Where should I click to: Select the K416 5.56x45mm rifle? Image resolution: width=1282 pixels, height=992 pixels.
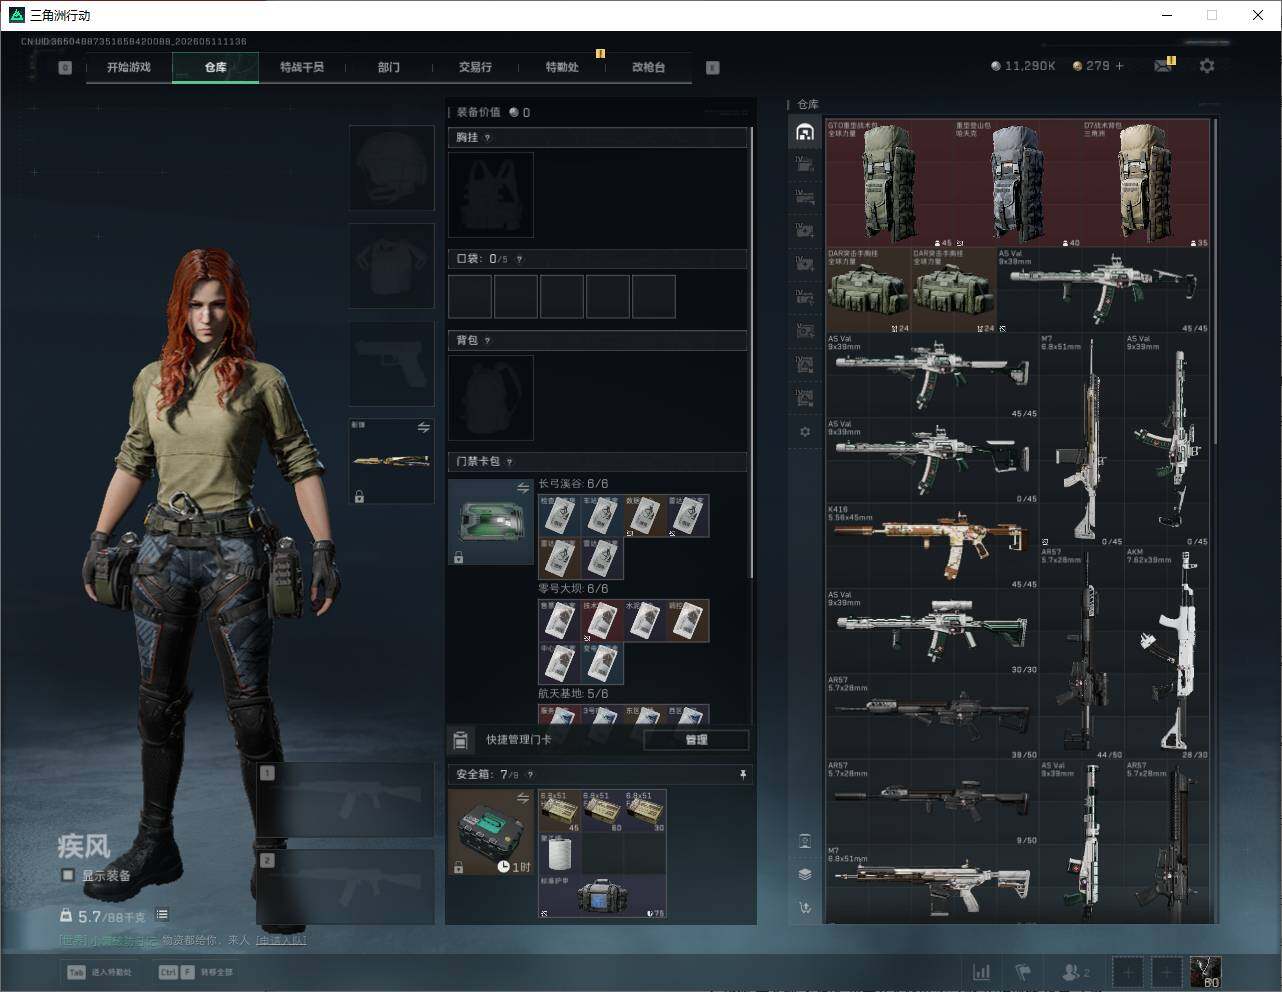931,547
